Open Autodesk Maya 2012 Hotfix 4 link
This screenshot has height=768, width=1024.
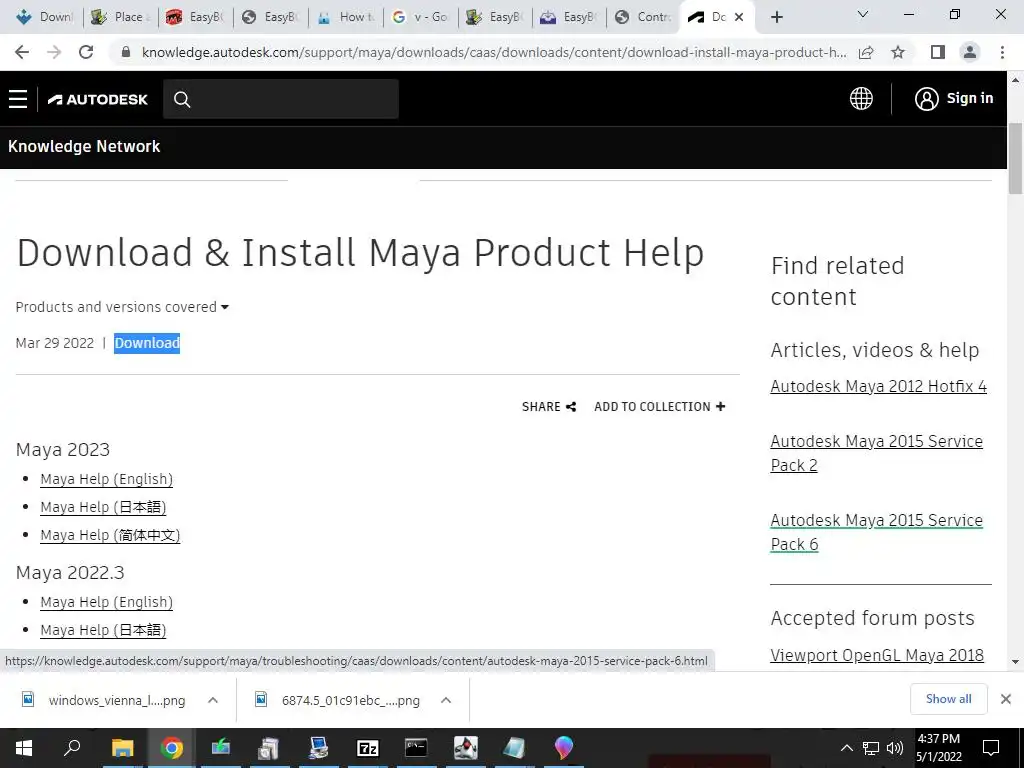pyautogui.click(x=878, y=387)
